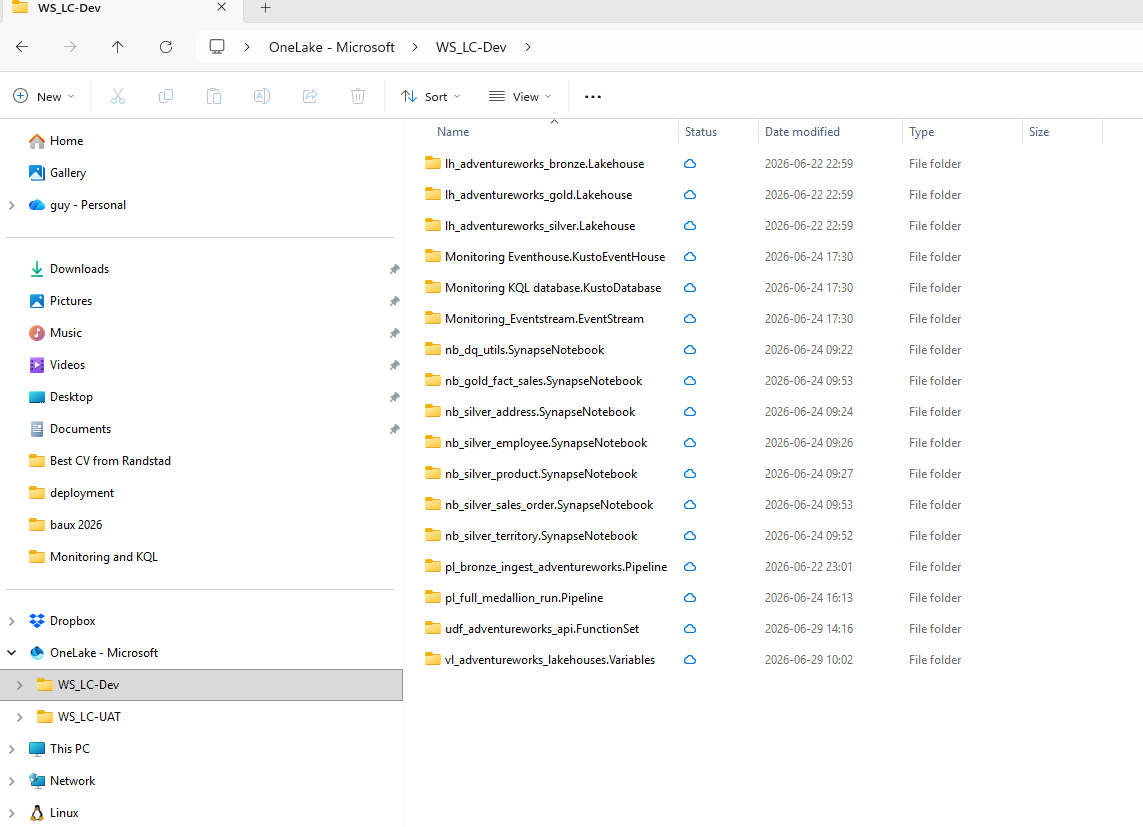The width and height of the screenshot is (1143, 827).
Task: Click cloud status icon for lh_adventureworks_bronze.Lakehouse
Action: point(690,164)
